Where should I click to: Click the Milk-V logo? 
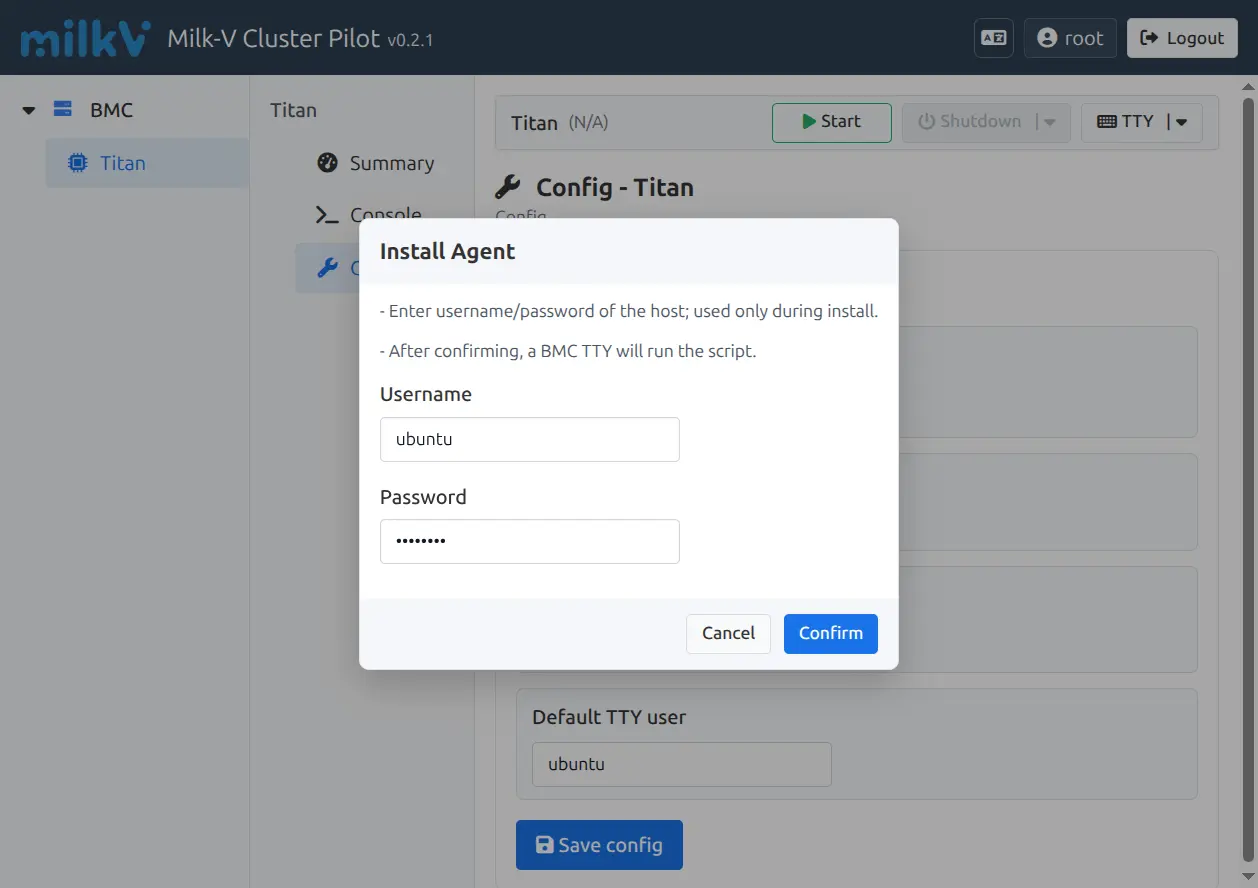pos(85,38)
